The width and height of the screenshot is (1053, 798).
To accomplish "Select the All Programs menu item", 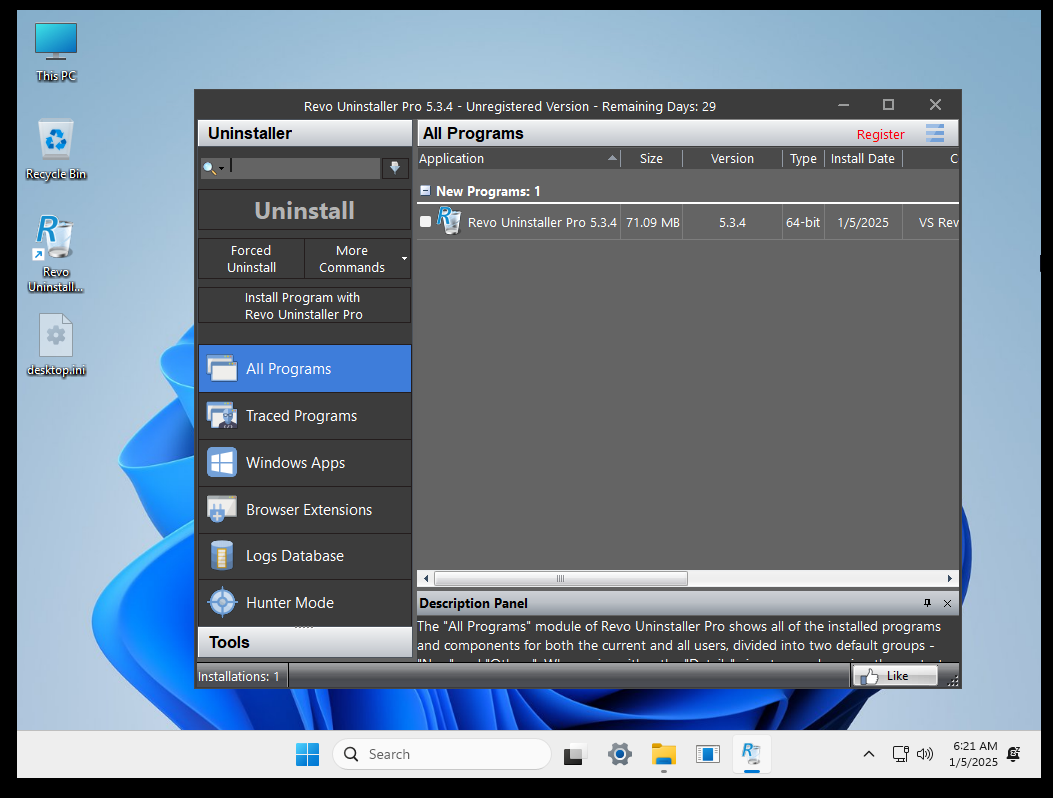I will coord(305,368).
